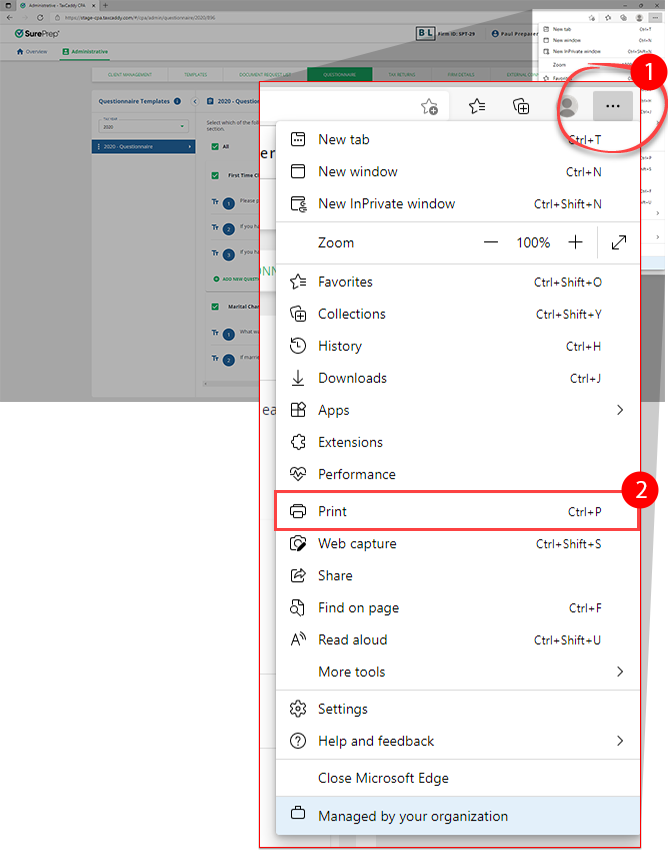Decrease zoom with the minus button
The width and height of the screenshot is (668, 857).
pyautogui.click(x=490, y=242)
